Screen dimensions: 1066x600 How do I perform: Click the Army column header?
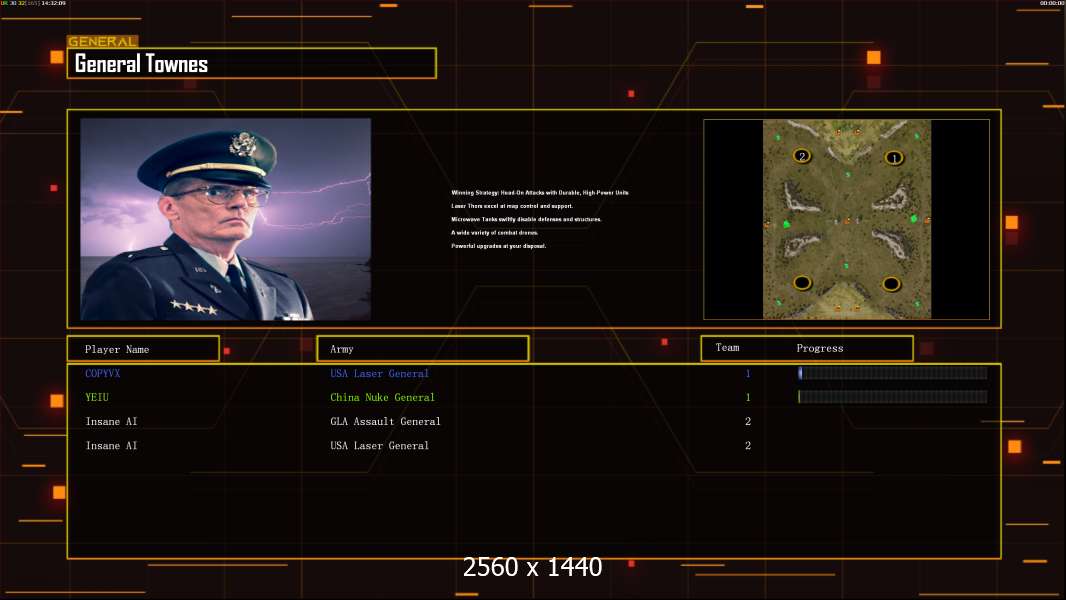(422, 349)
